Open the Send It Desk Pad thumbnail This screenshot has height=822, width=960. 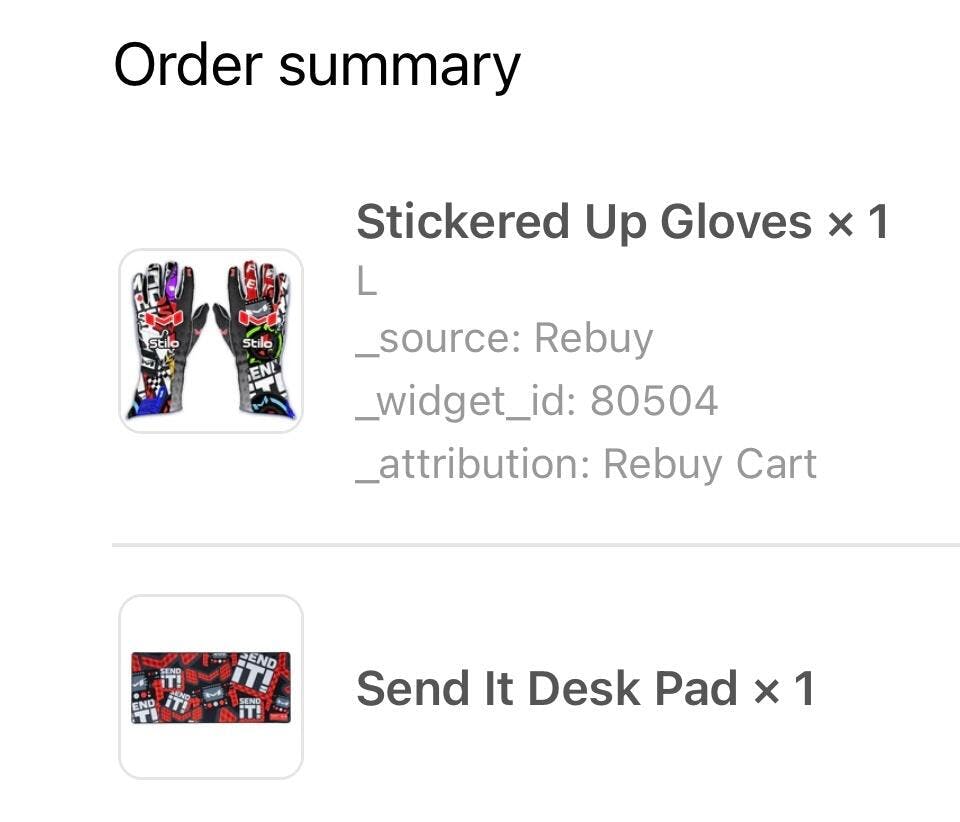click(x=211, y=687)
